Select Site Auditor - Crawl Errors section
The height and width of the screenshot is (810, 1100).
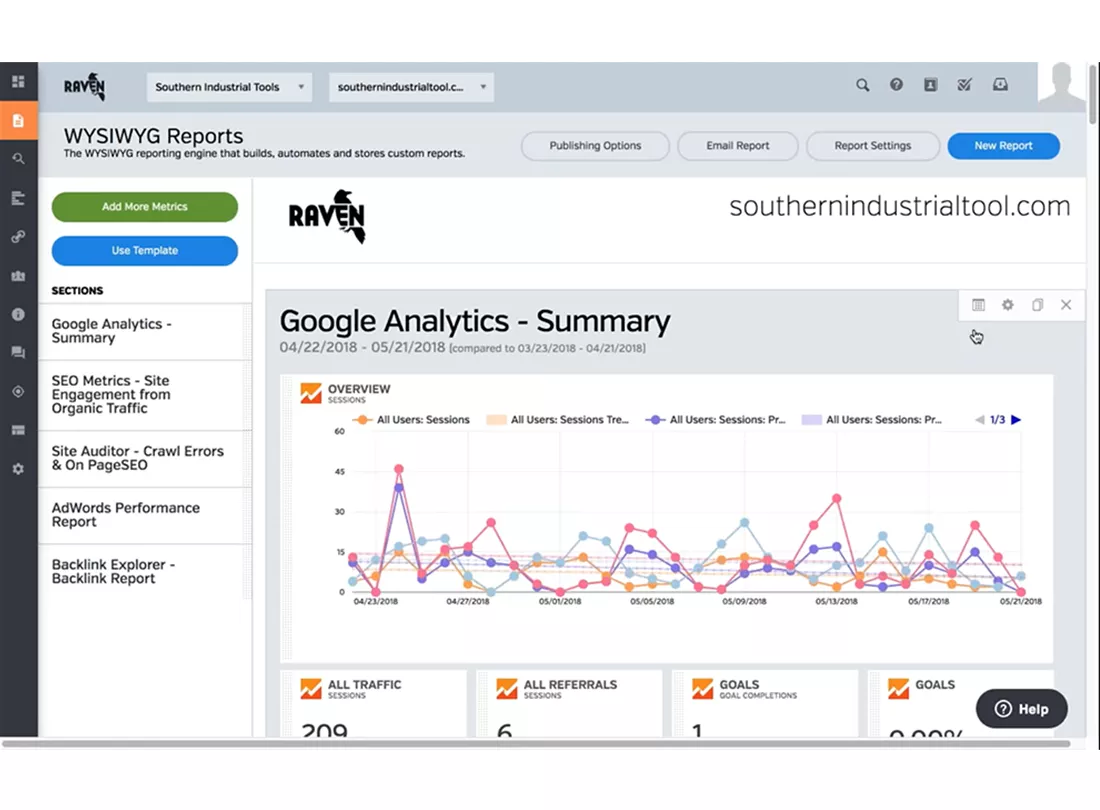[x=145, y=458]
